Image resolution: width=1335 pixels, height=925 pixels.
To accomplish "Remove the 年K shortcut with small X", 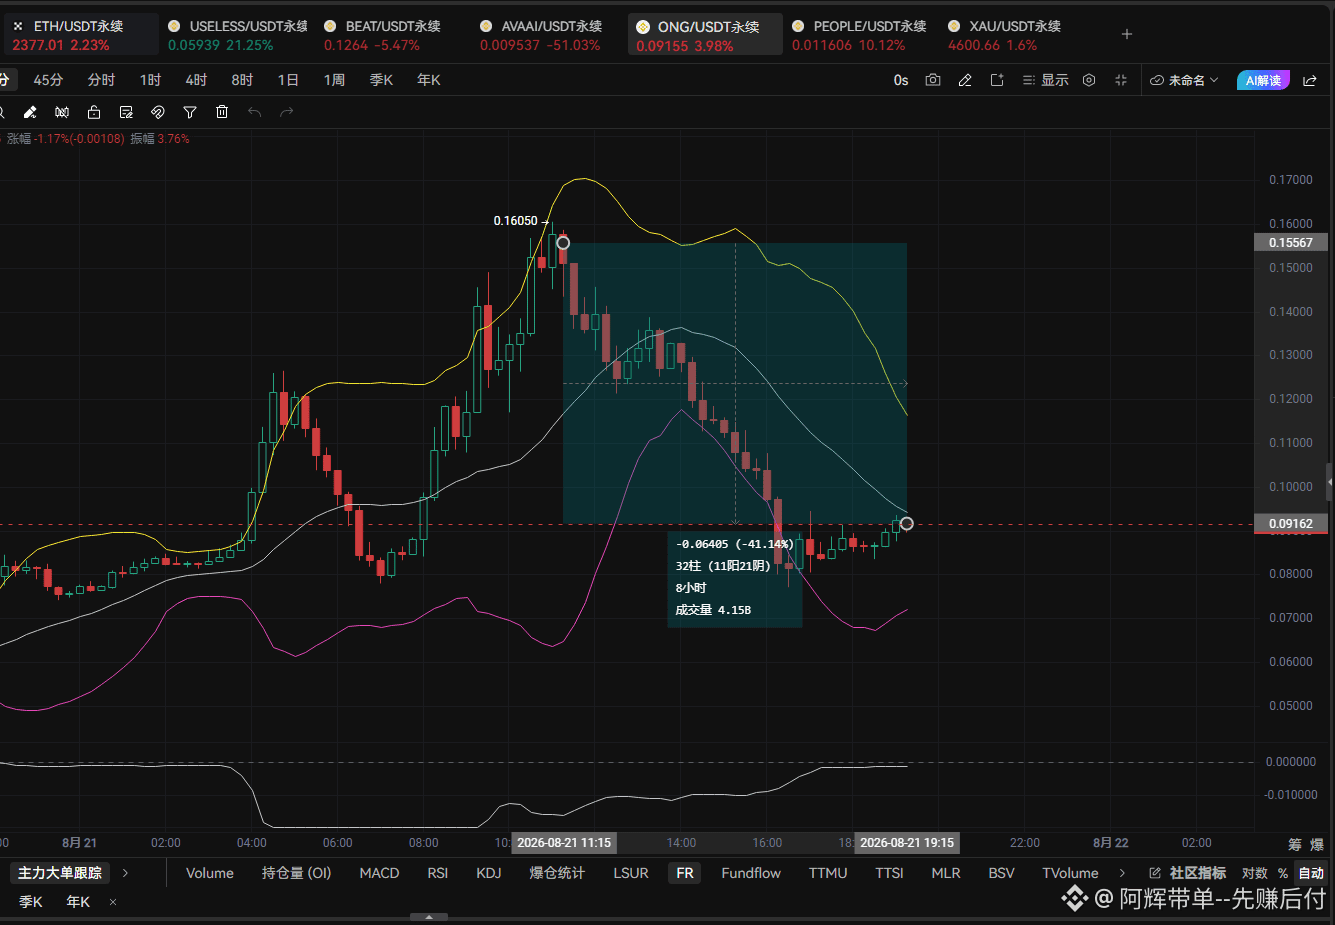I will point(113,902).
